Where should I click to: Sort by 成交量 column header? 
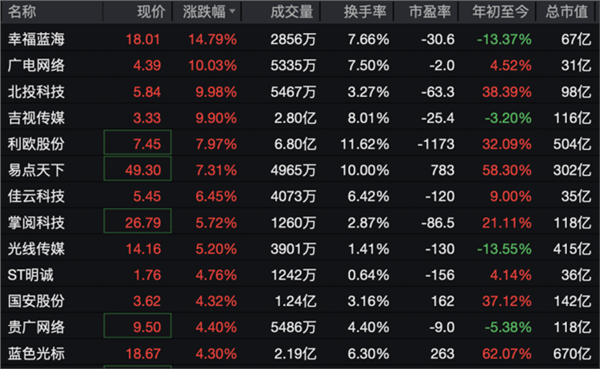click(x=292, y=12)
